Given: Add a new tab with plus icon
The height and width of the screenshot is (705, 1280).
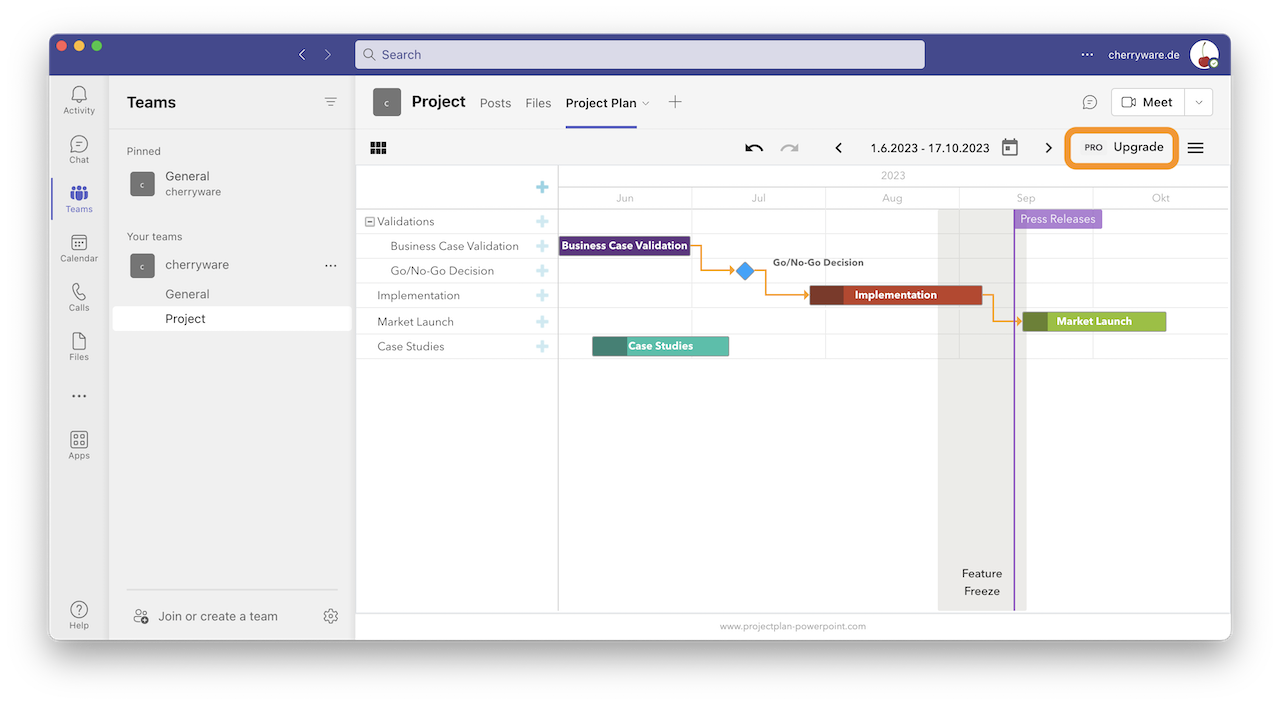Looking at the screenshot, I should 675,102.
